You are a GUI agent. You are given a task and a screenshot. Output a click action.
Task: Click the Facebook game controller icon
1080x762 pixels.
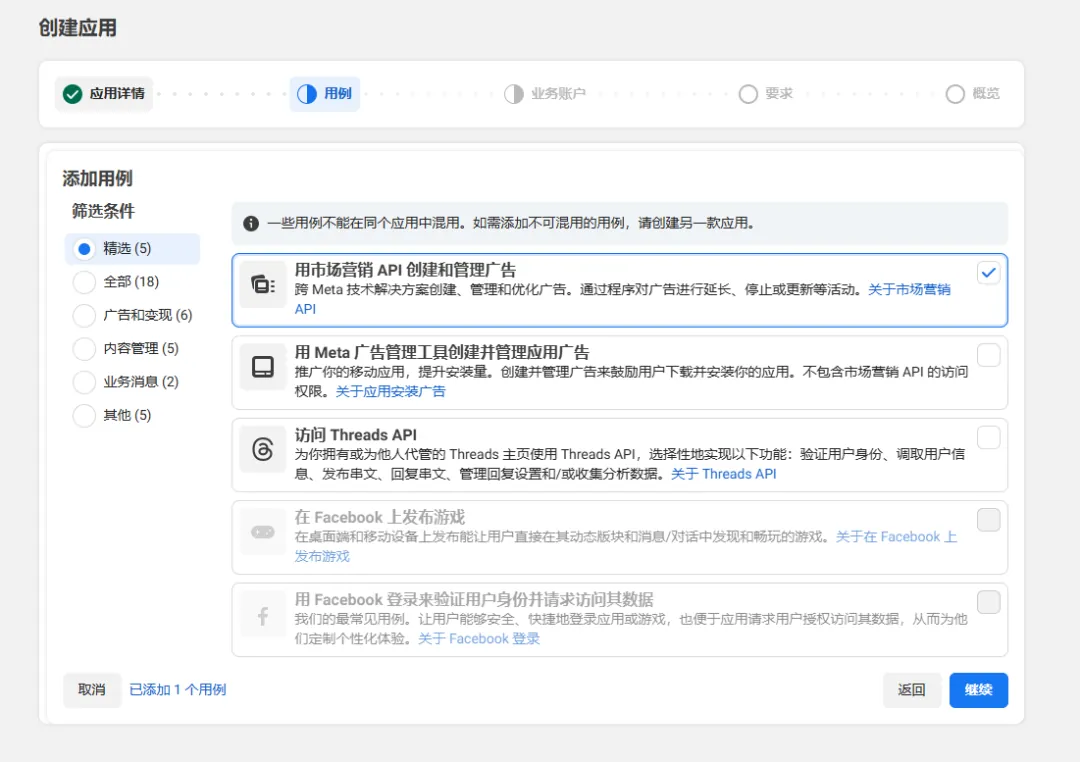point(262,532)
